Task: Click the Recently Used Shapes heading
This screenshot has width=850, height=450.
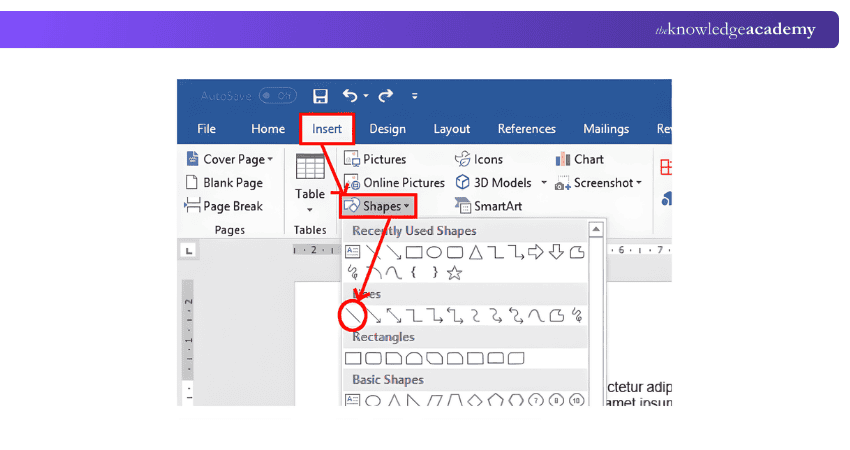Action: click(x=414, y=231)
